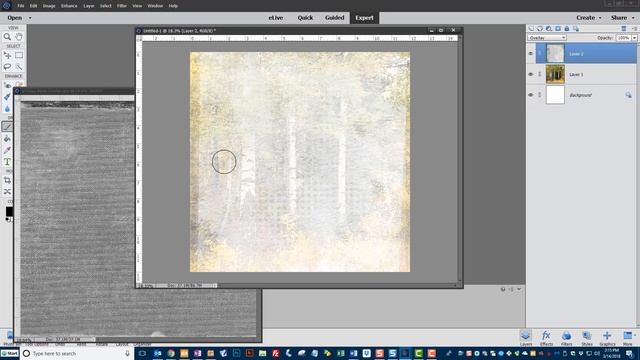640x360 pixels.
Task: Open the More panel options
Action: (628, 338)
